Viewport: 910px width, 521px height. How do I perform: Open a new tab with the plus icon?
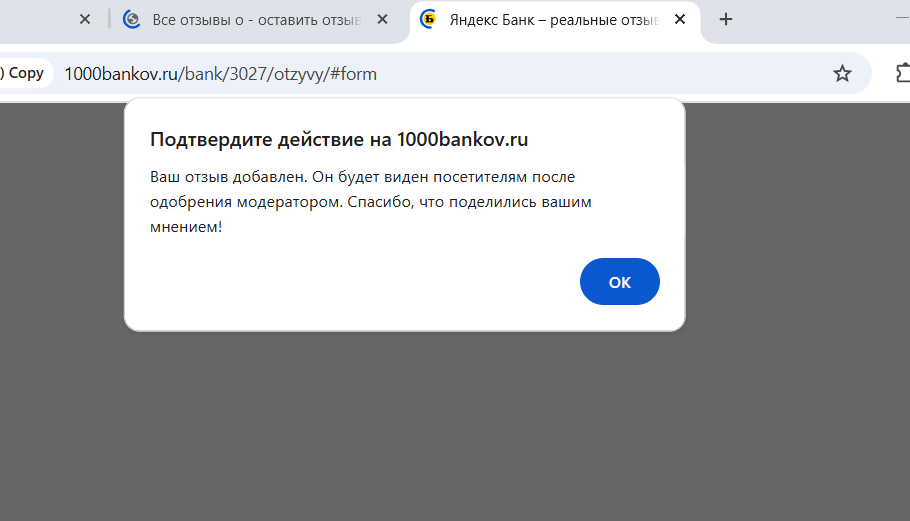tap(726, 19)
